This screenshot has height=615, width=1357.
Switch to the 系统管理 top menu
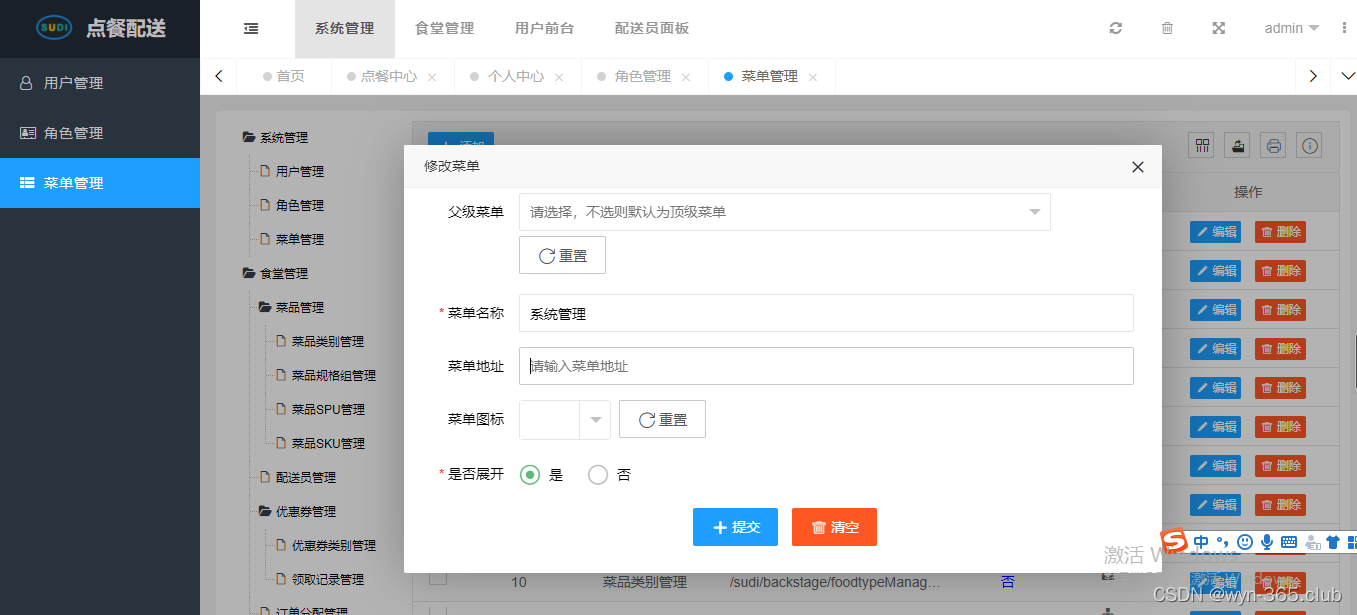pyautogui.click(x=345, y=29)
